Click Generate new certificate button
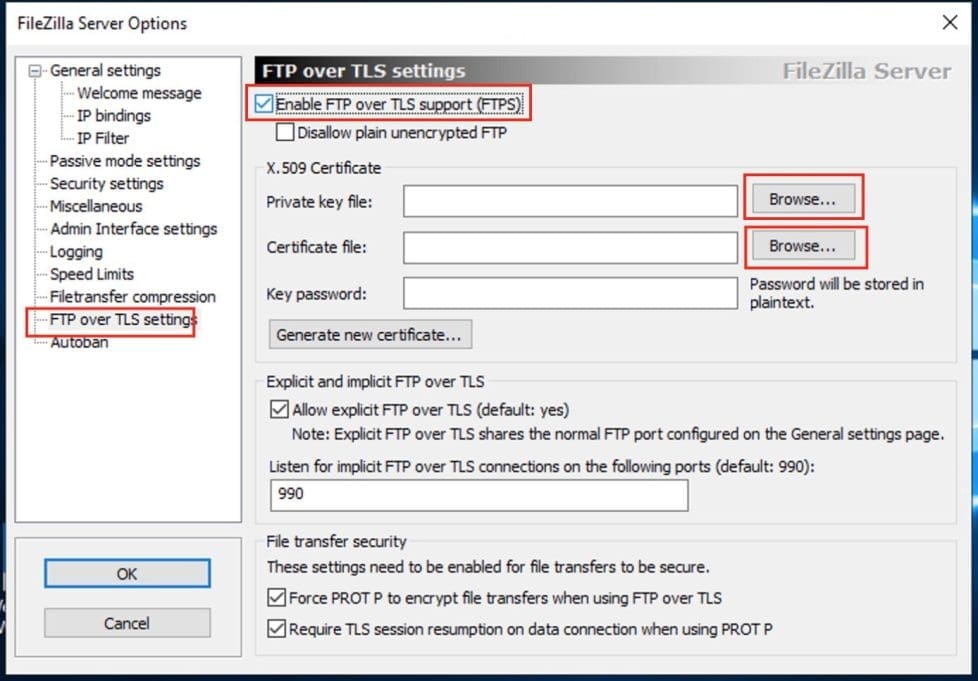Viewport: 978px width, 681px height. click(369, 335)
